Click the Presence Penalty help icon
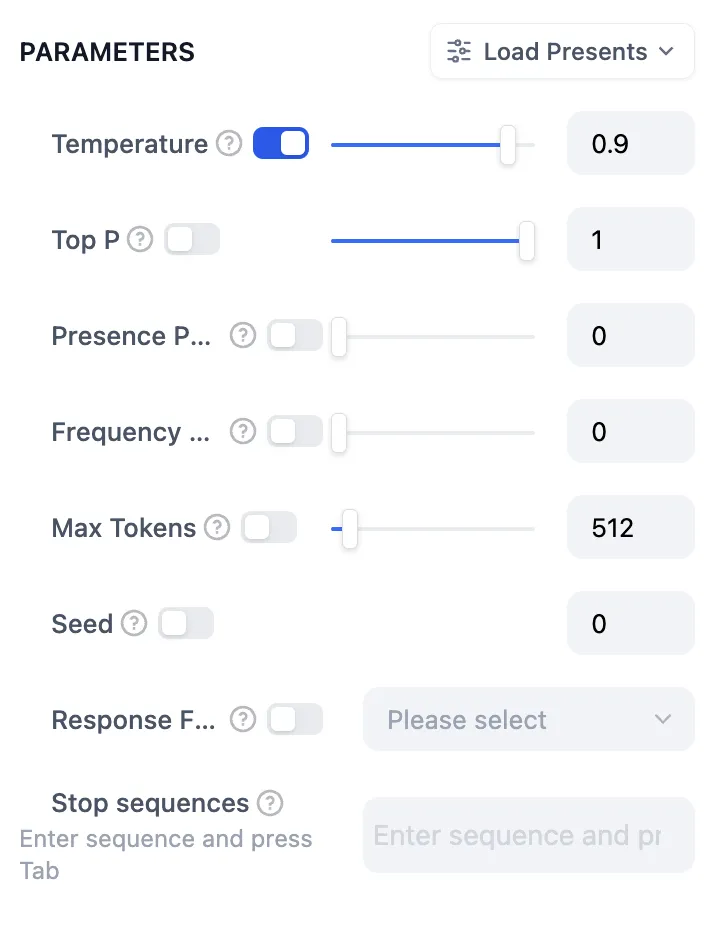 243,336
